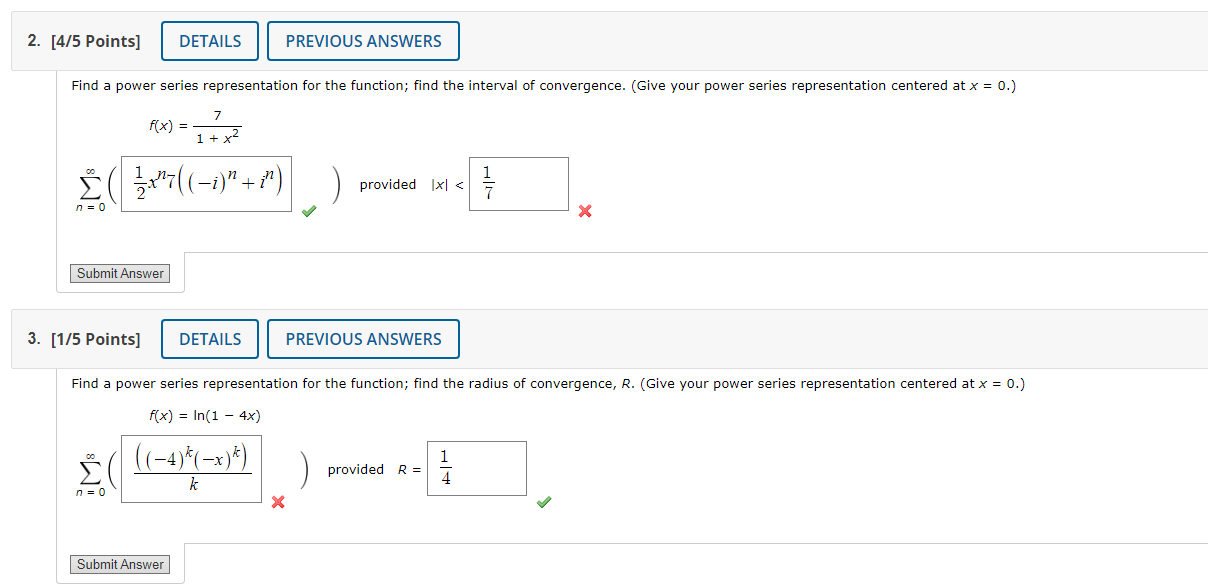Submit the answer for question 3

point(120,564)
